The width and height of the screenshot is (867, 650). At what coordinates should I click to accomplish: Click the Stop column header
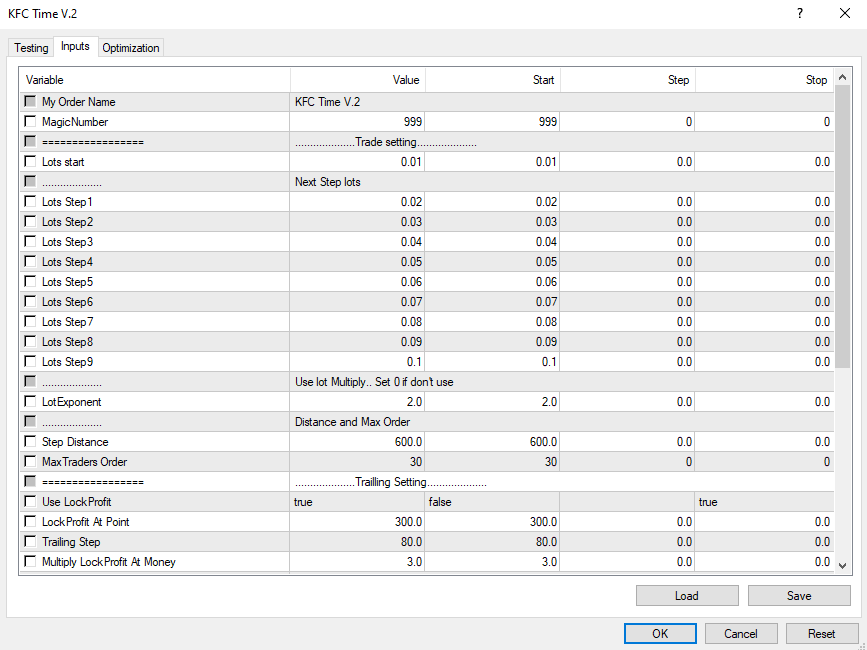(x=764, y=80)
